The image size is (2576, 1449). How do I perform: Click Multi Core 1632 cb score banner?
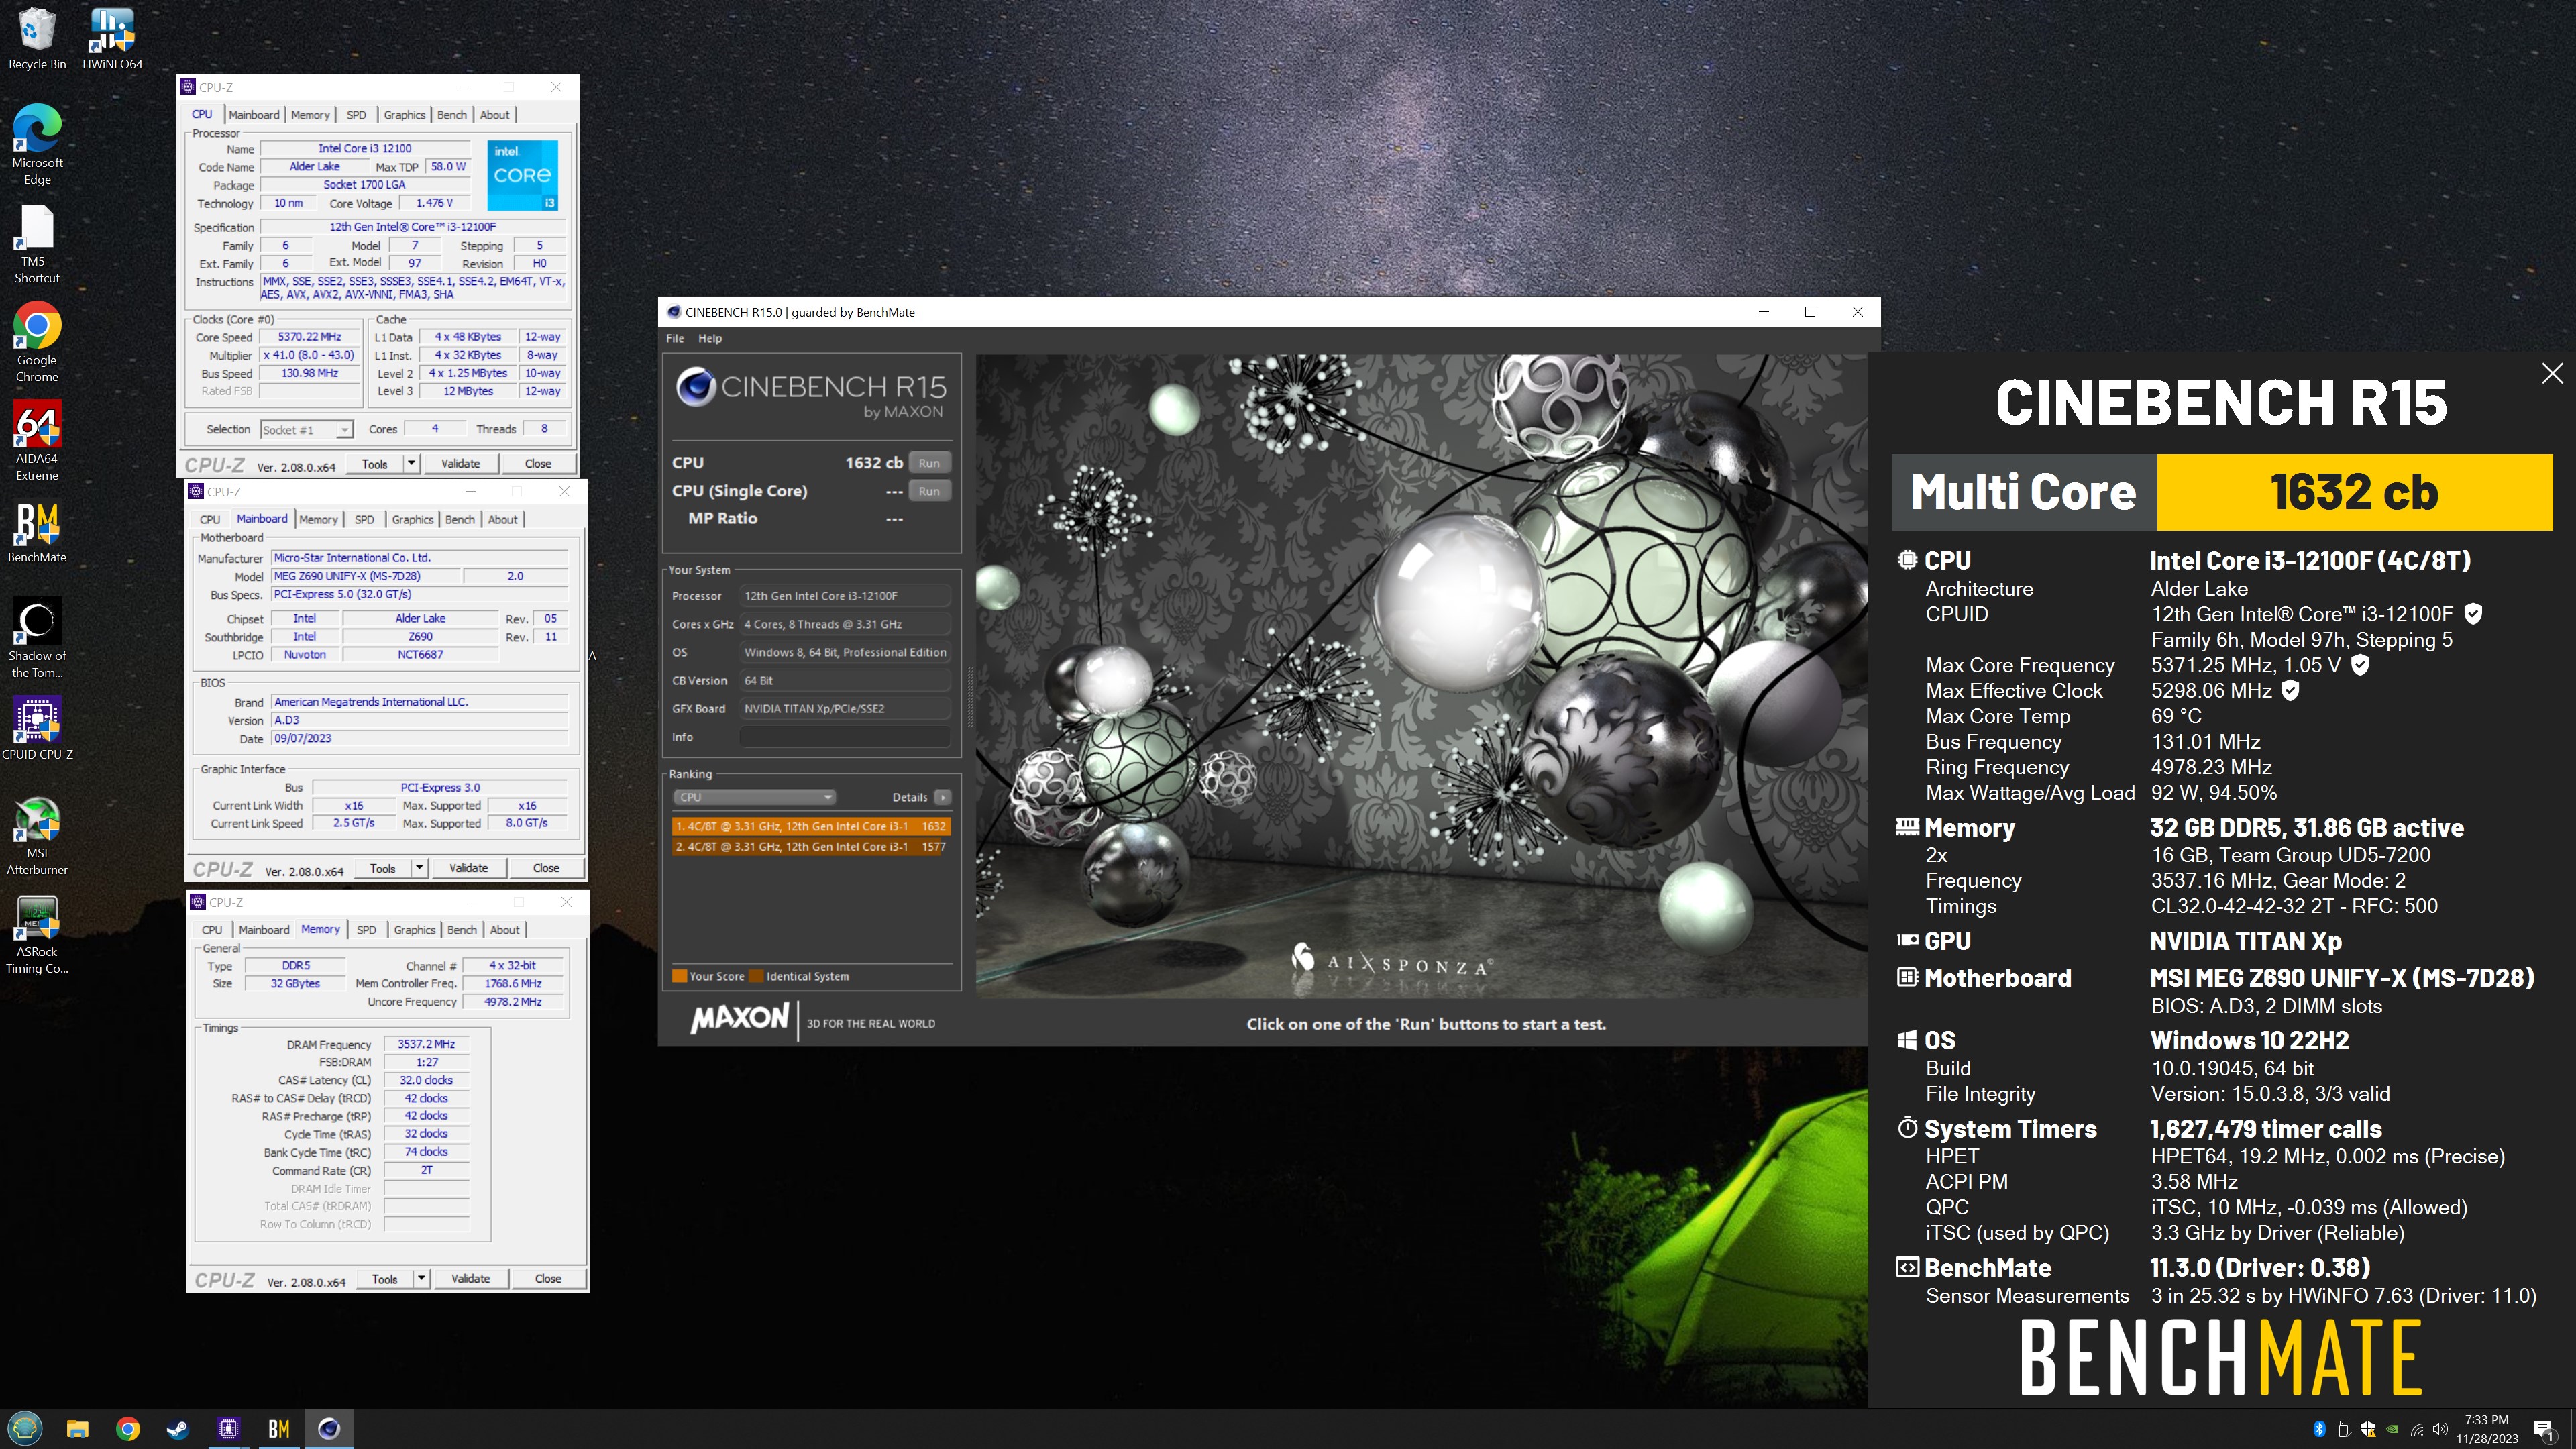point(2221,492)
